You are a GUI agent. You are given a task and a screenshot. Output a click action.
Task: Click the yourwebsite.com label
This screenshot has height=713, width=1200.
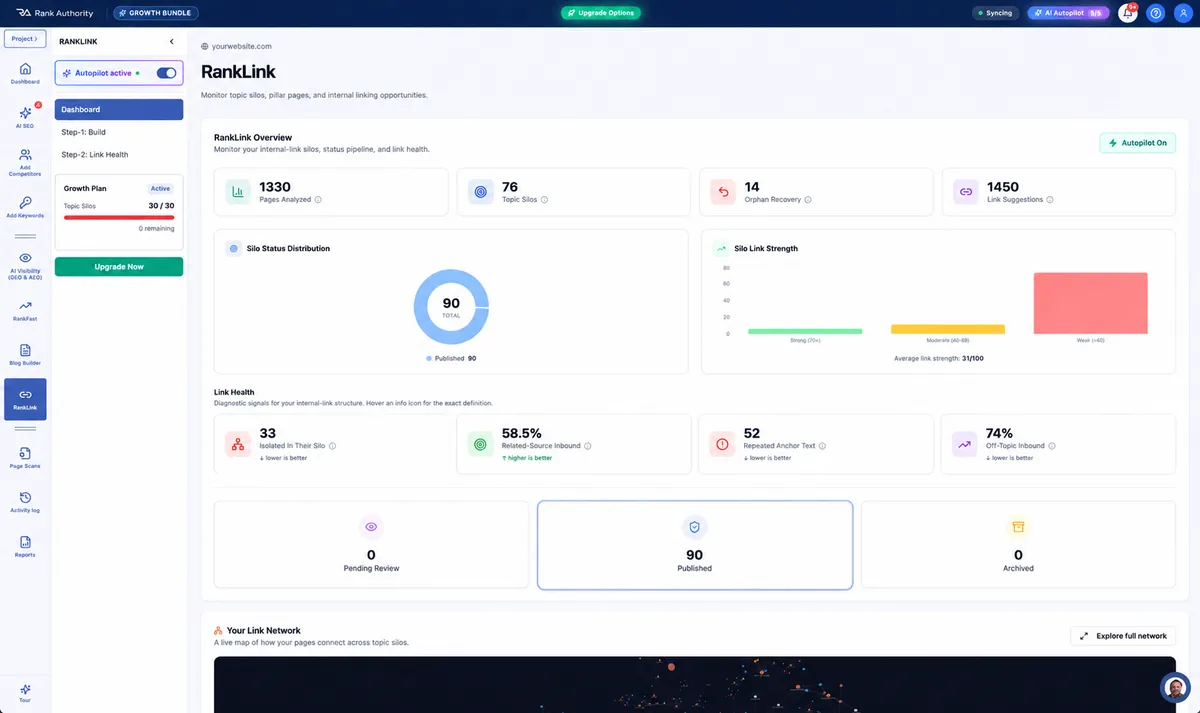237,46
